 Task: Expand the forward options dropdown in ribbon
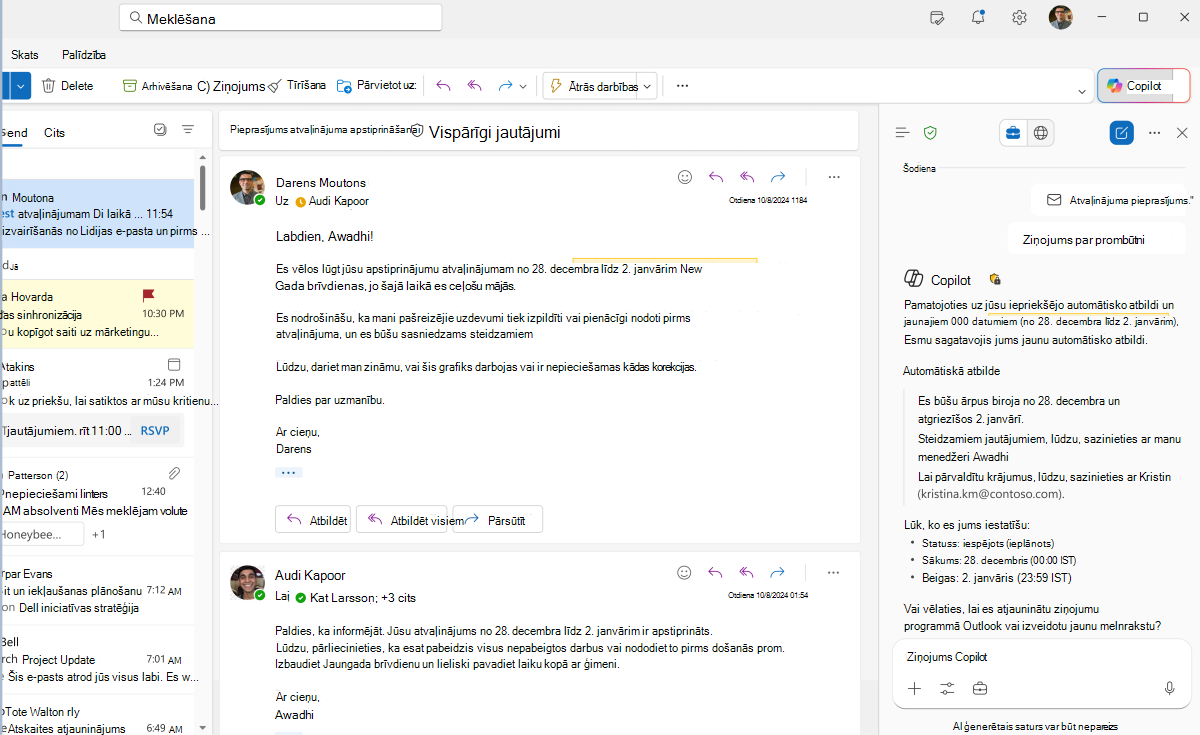pos(523,86)
